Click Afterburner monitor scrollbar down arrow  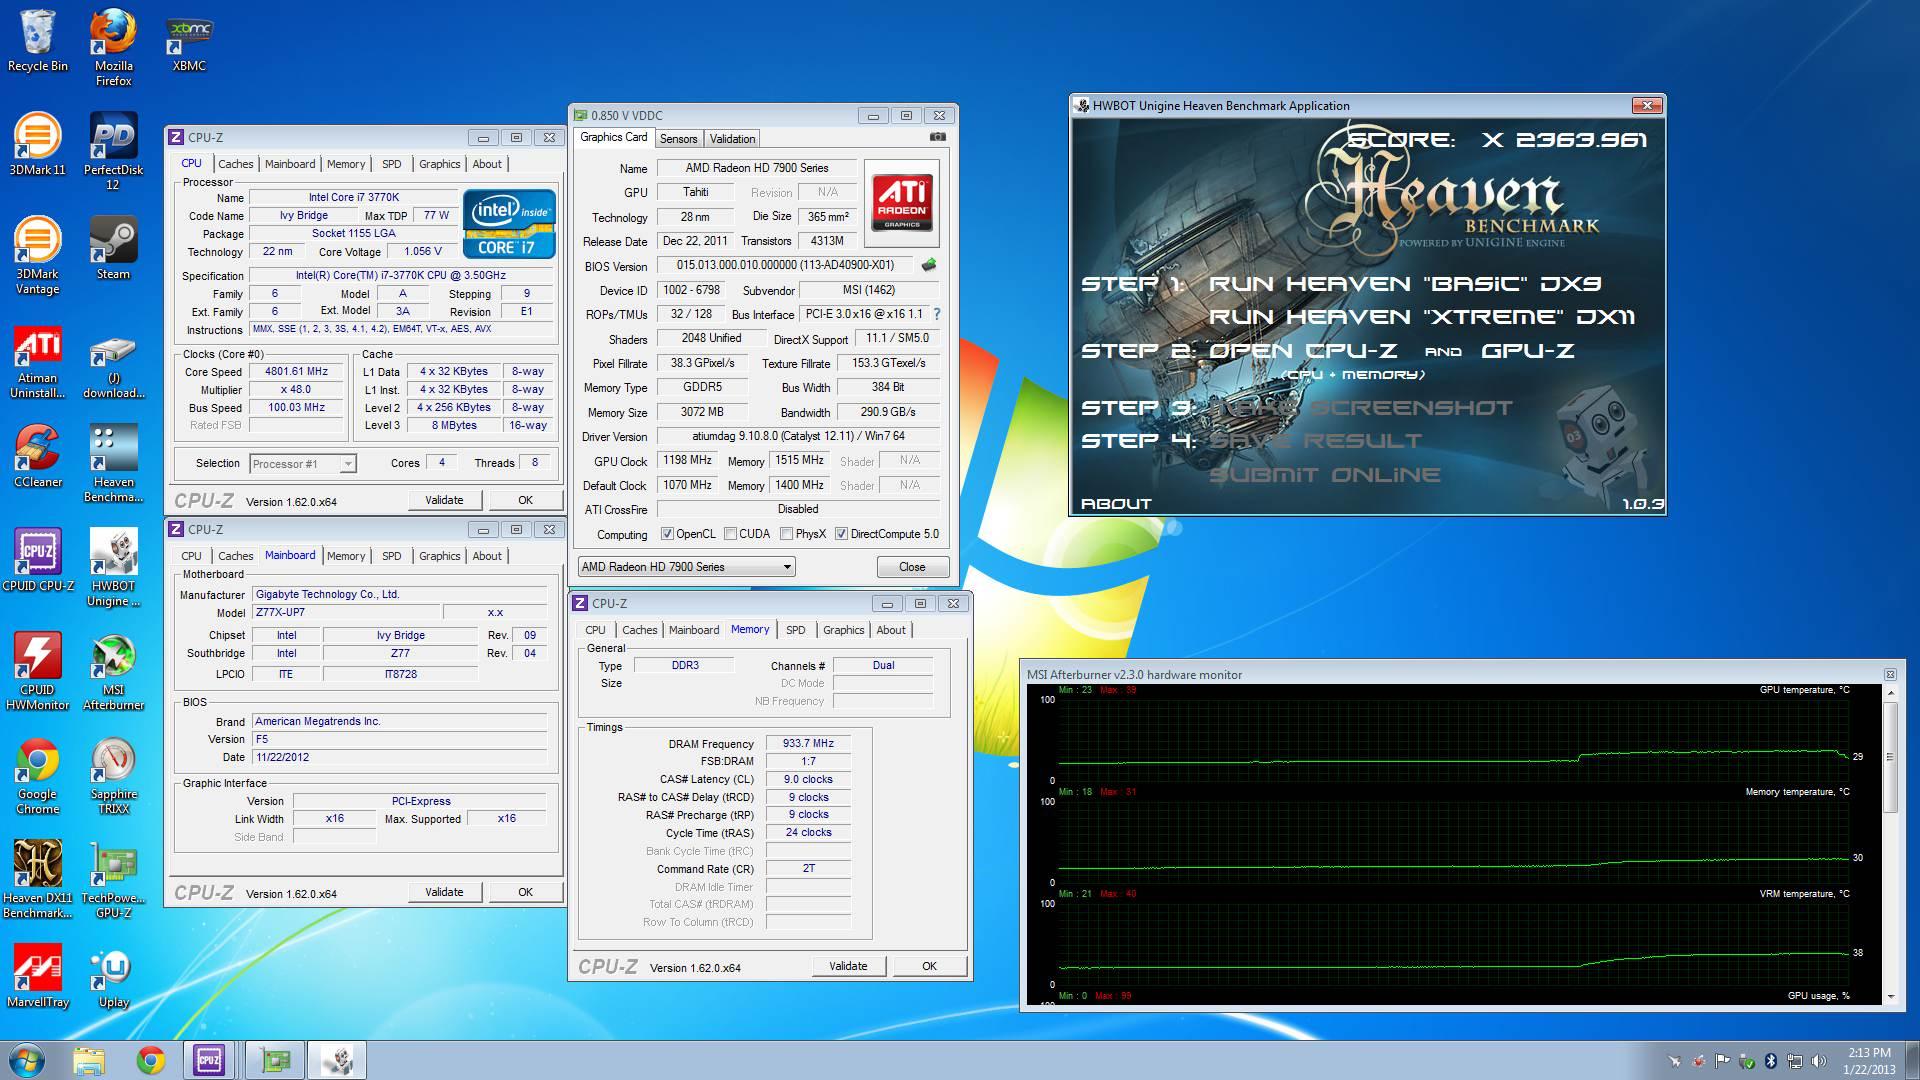tap(1890, 996)
